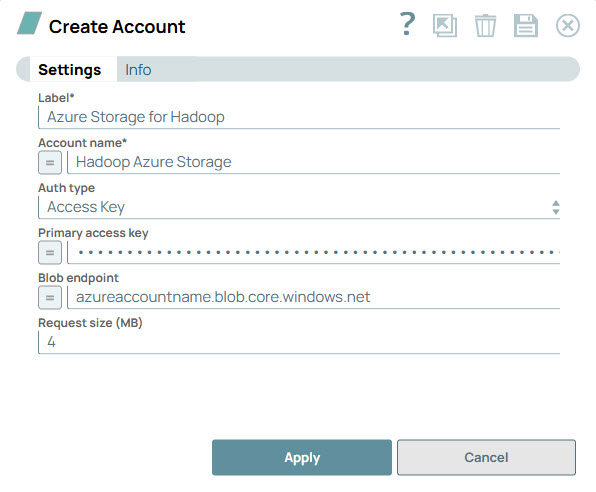Click the export/pop-out icon in header

(x=445, y=25)
